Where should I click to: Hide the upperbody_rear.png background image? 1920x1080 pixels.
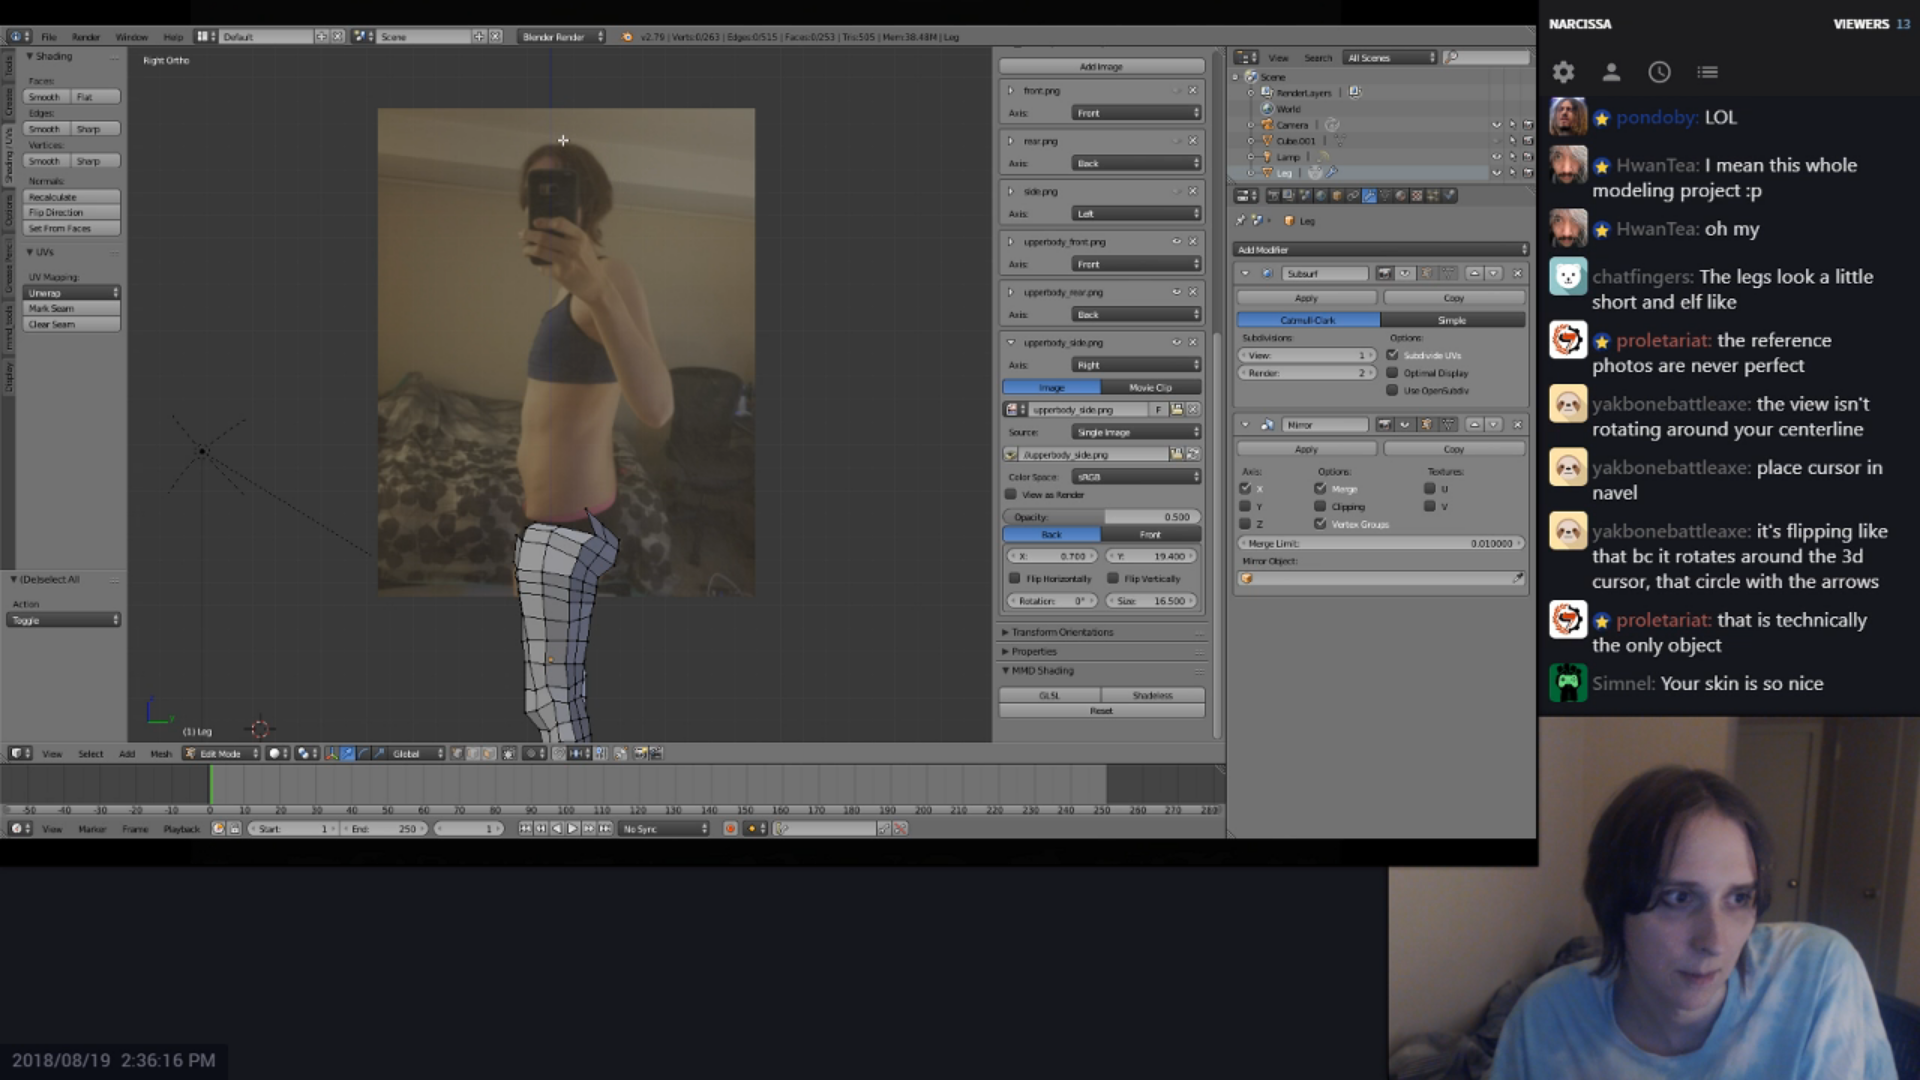(x=1176, y=292)
